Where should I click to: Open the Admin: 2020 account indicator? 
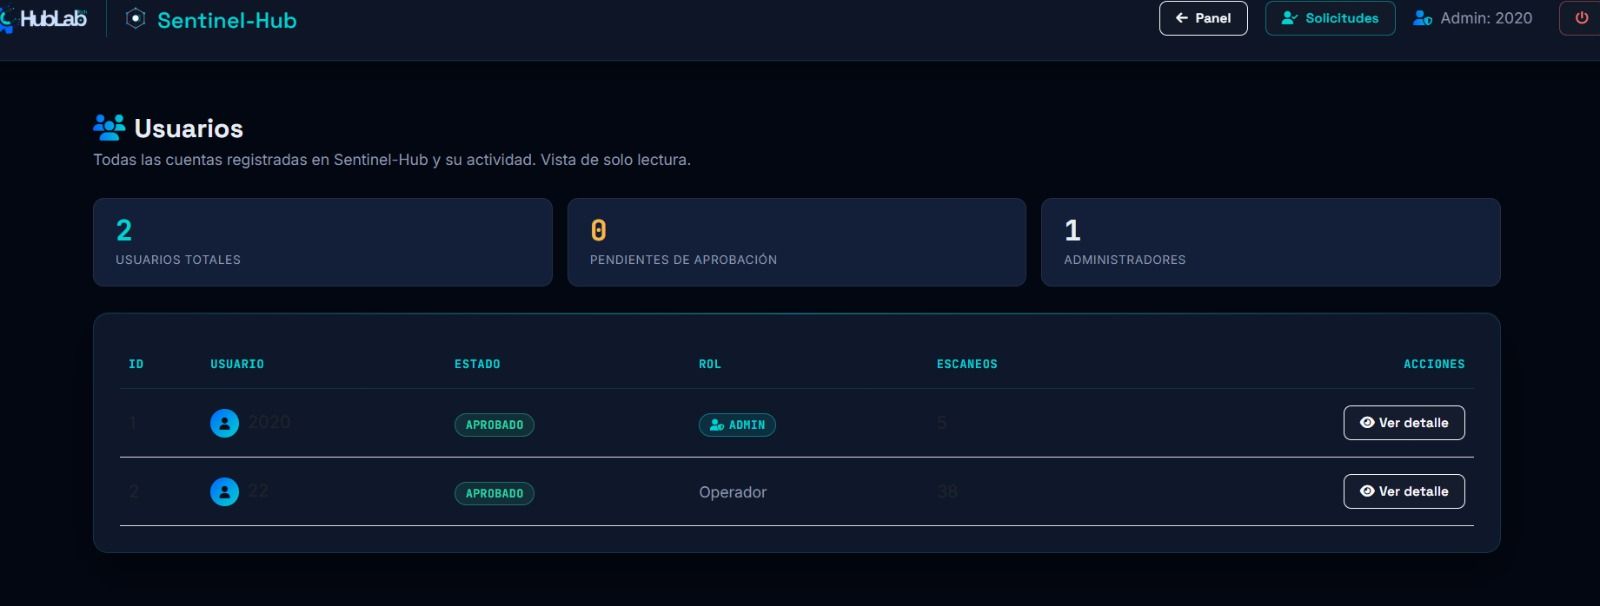1472,18
